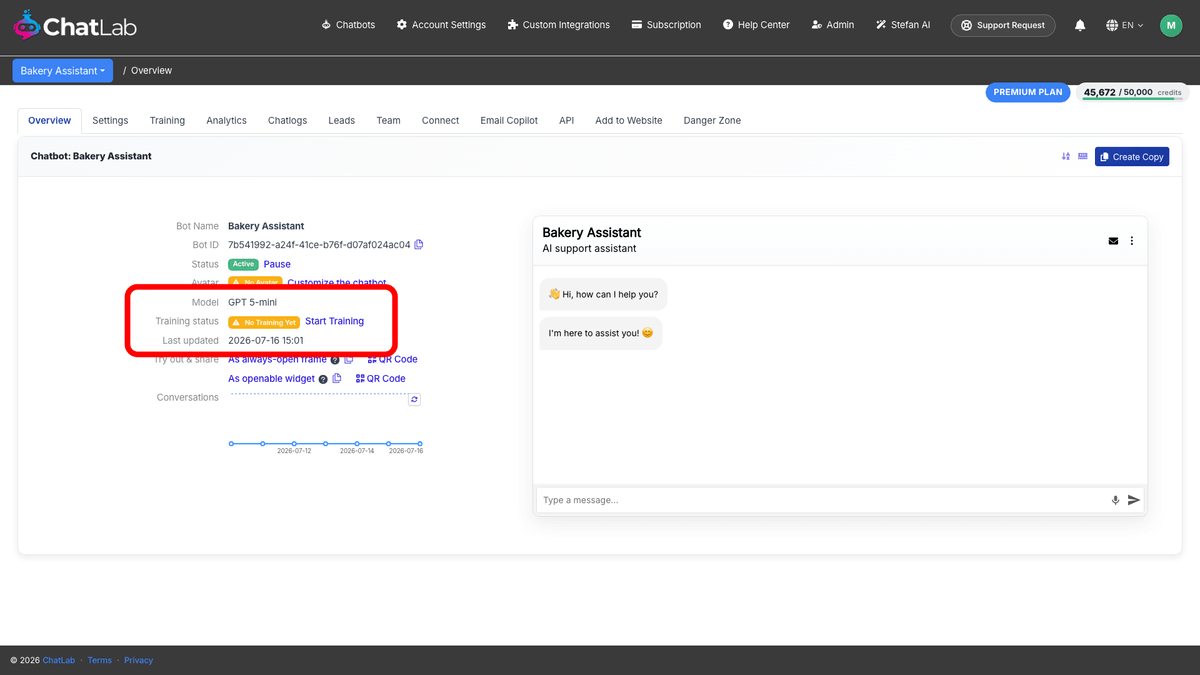Click the Last updated value 2026-07-16 15:01
Image resolution: width=1200 pixels, height=675 pixels.
pyautogui.click(x=266, y=341)
